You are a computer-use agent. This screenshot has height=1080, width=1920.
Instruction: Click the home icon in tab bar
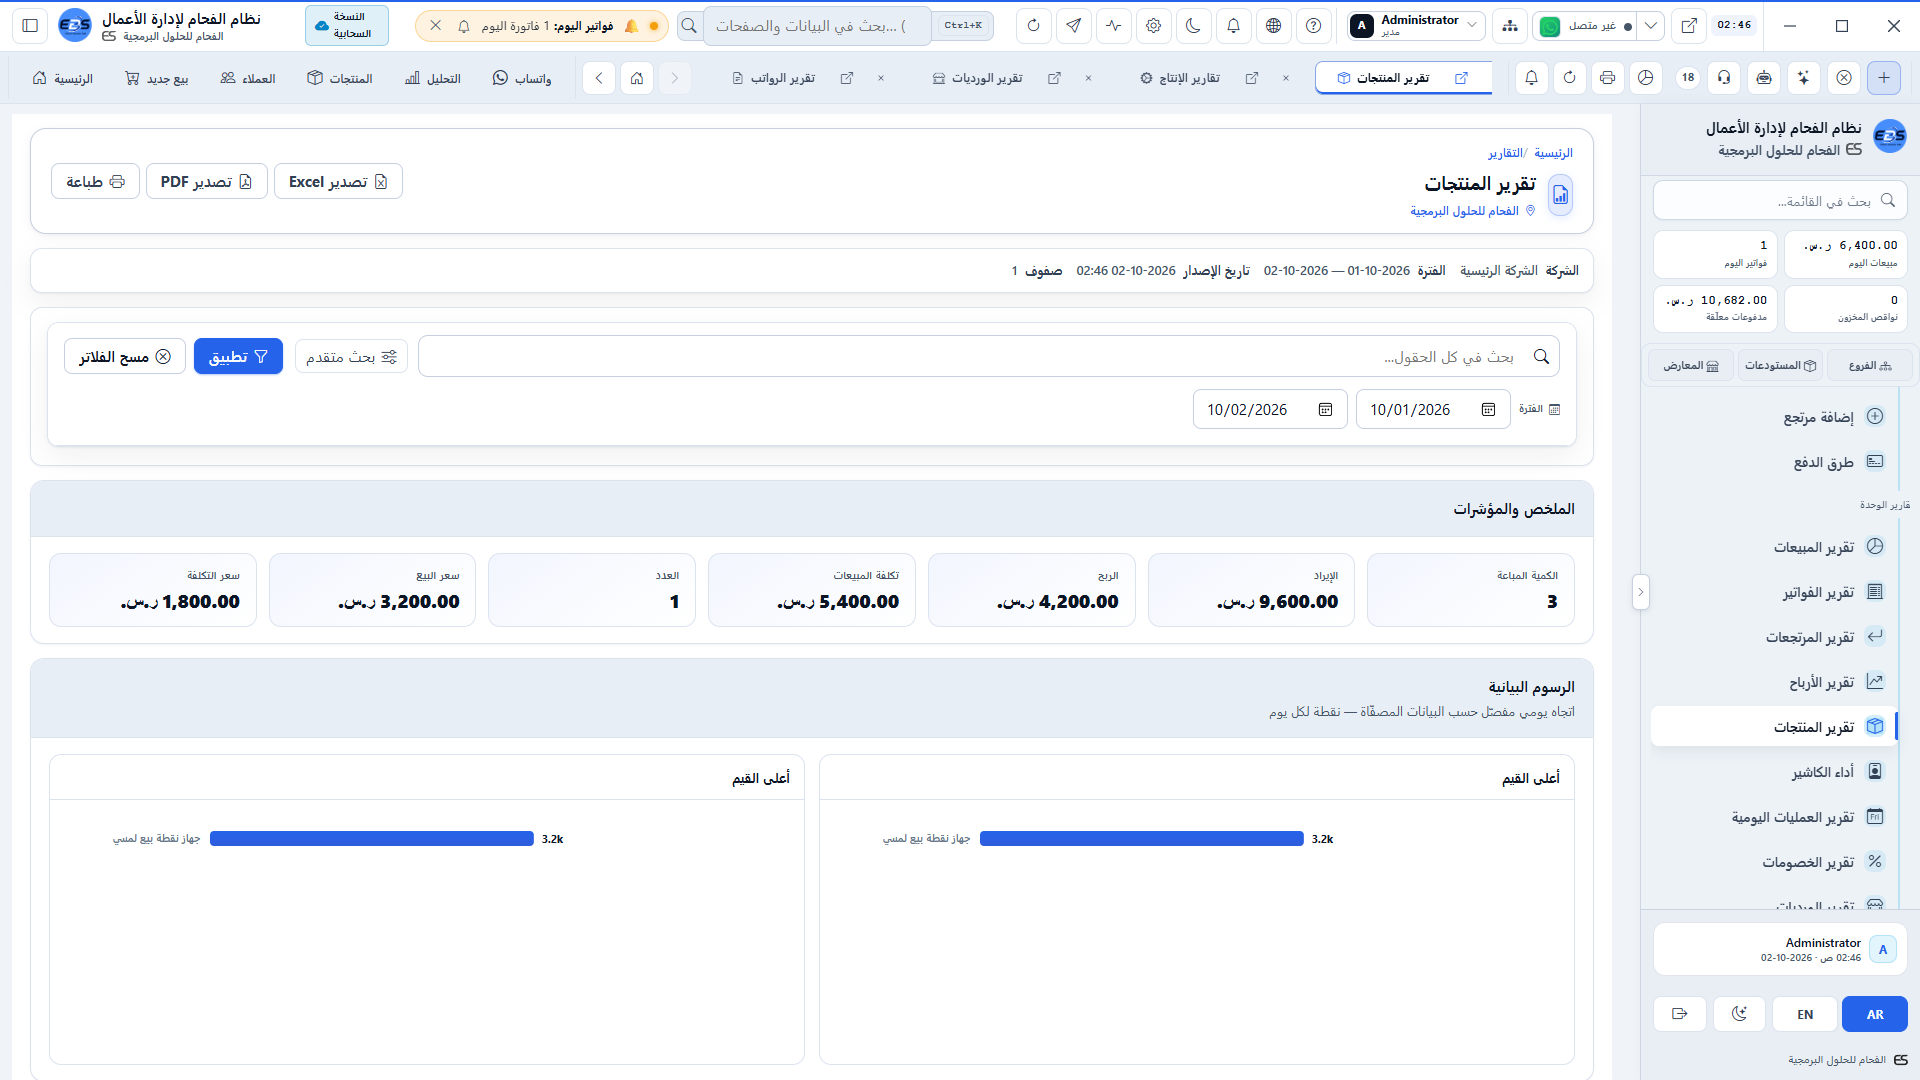[x=637, y=78]
